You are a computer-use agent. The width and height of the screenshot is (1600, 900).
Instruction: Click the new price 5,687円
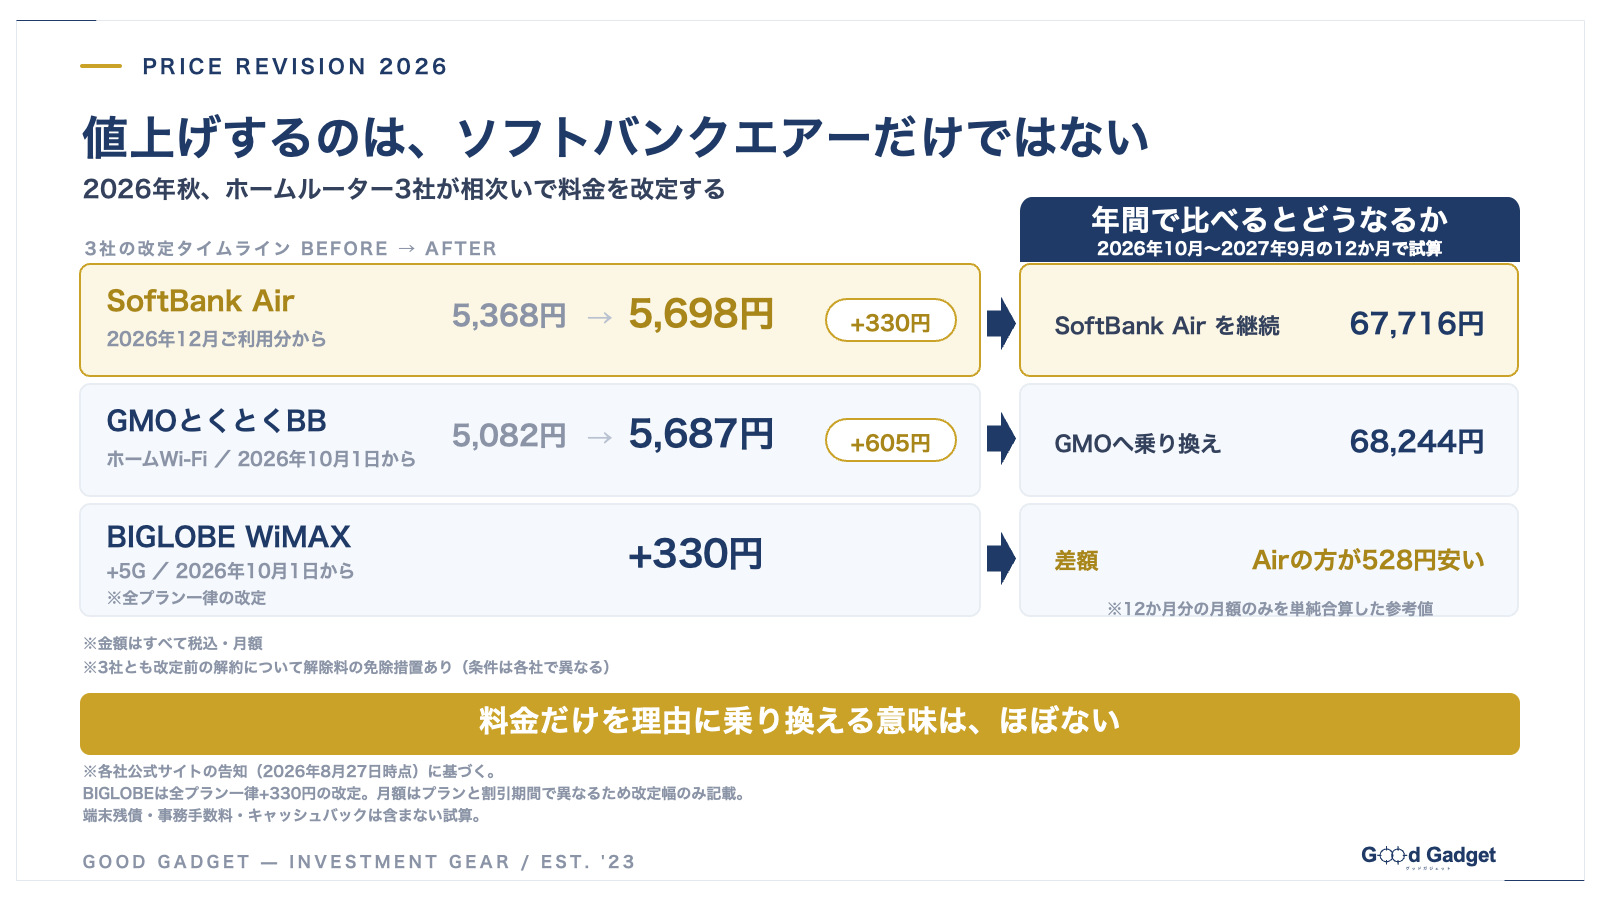[701, 434]
